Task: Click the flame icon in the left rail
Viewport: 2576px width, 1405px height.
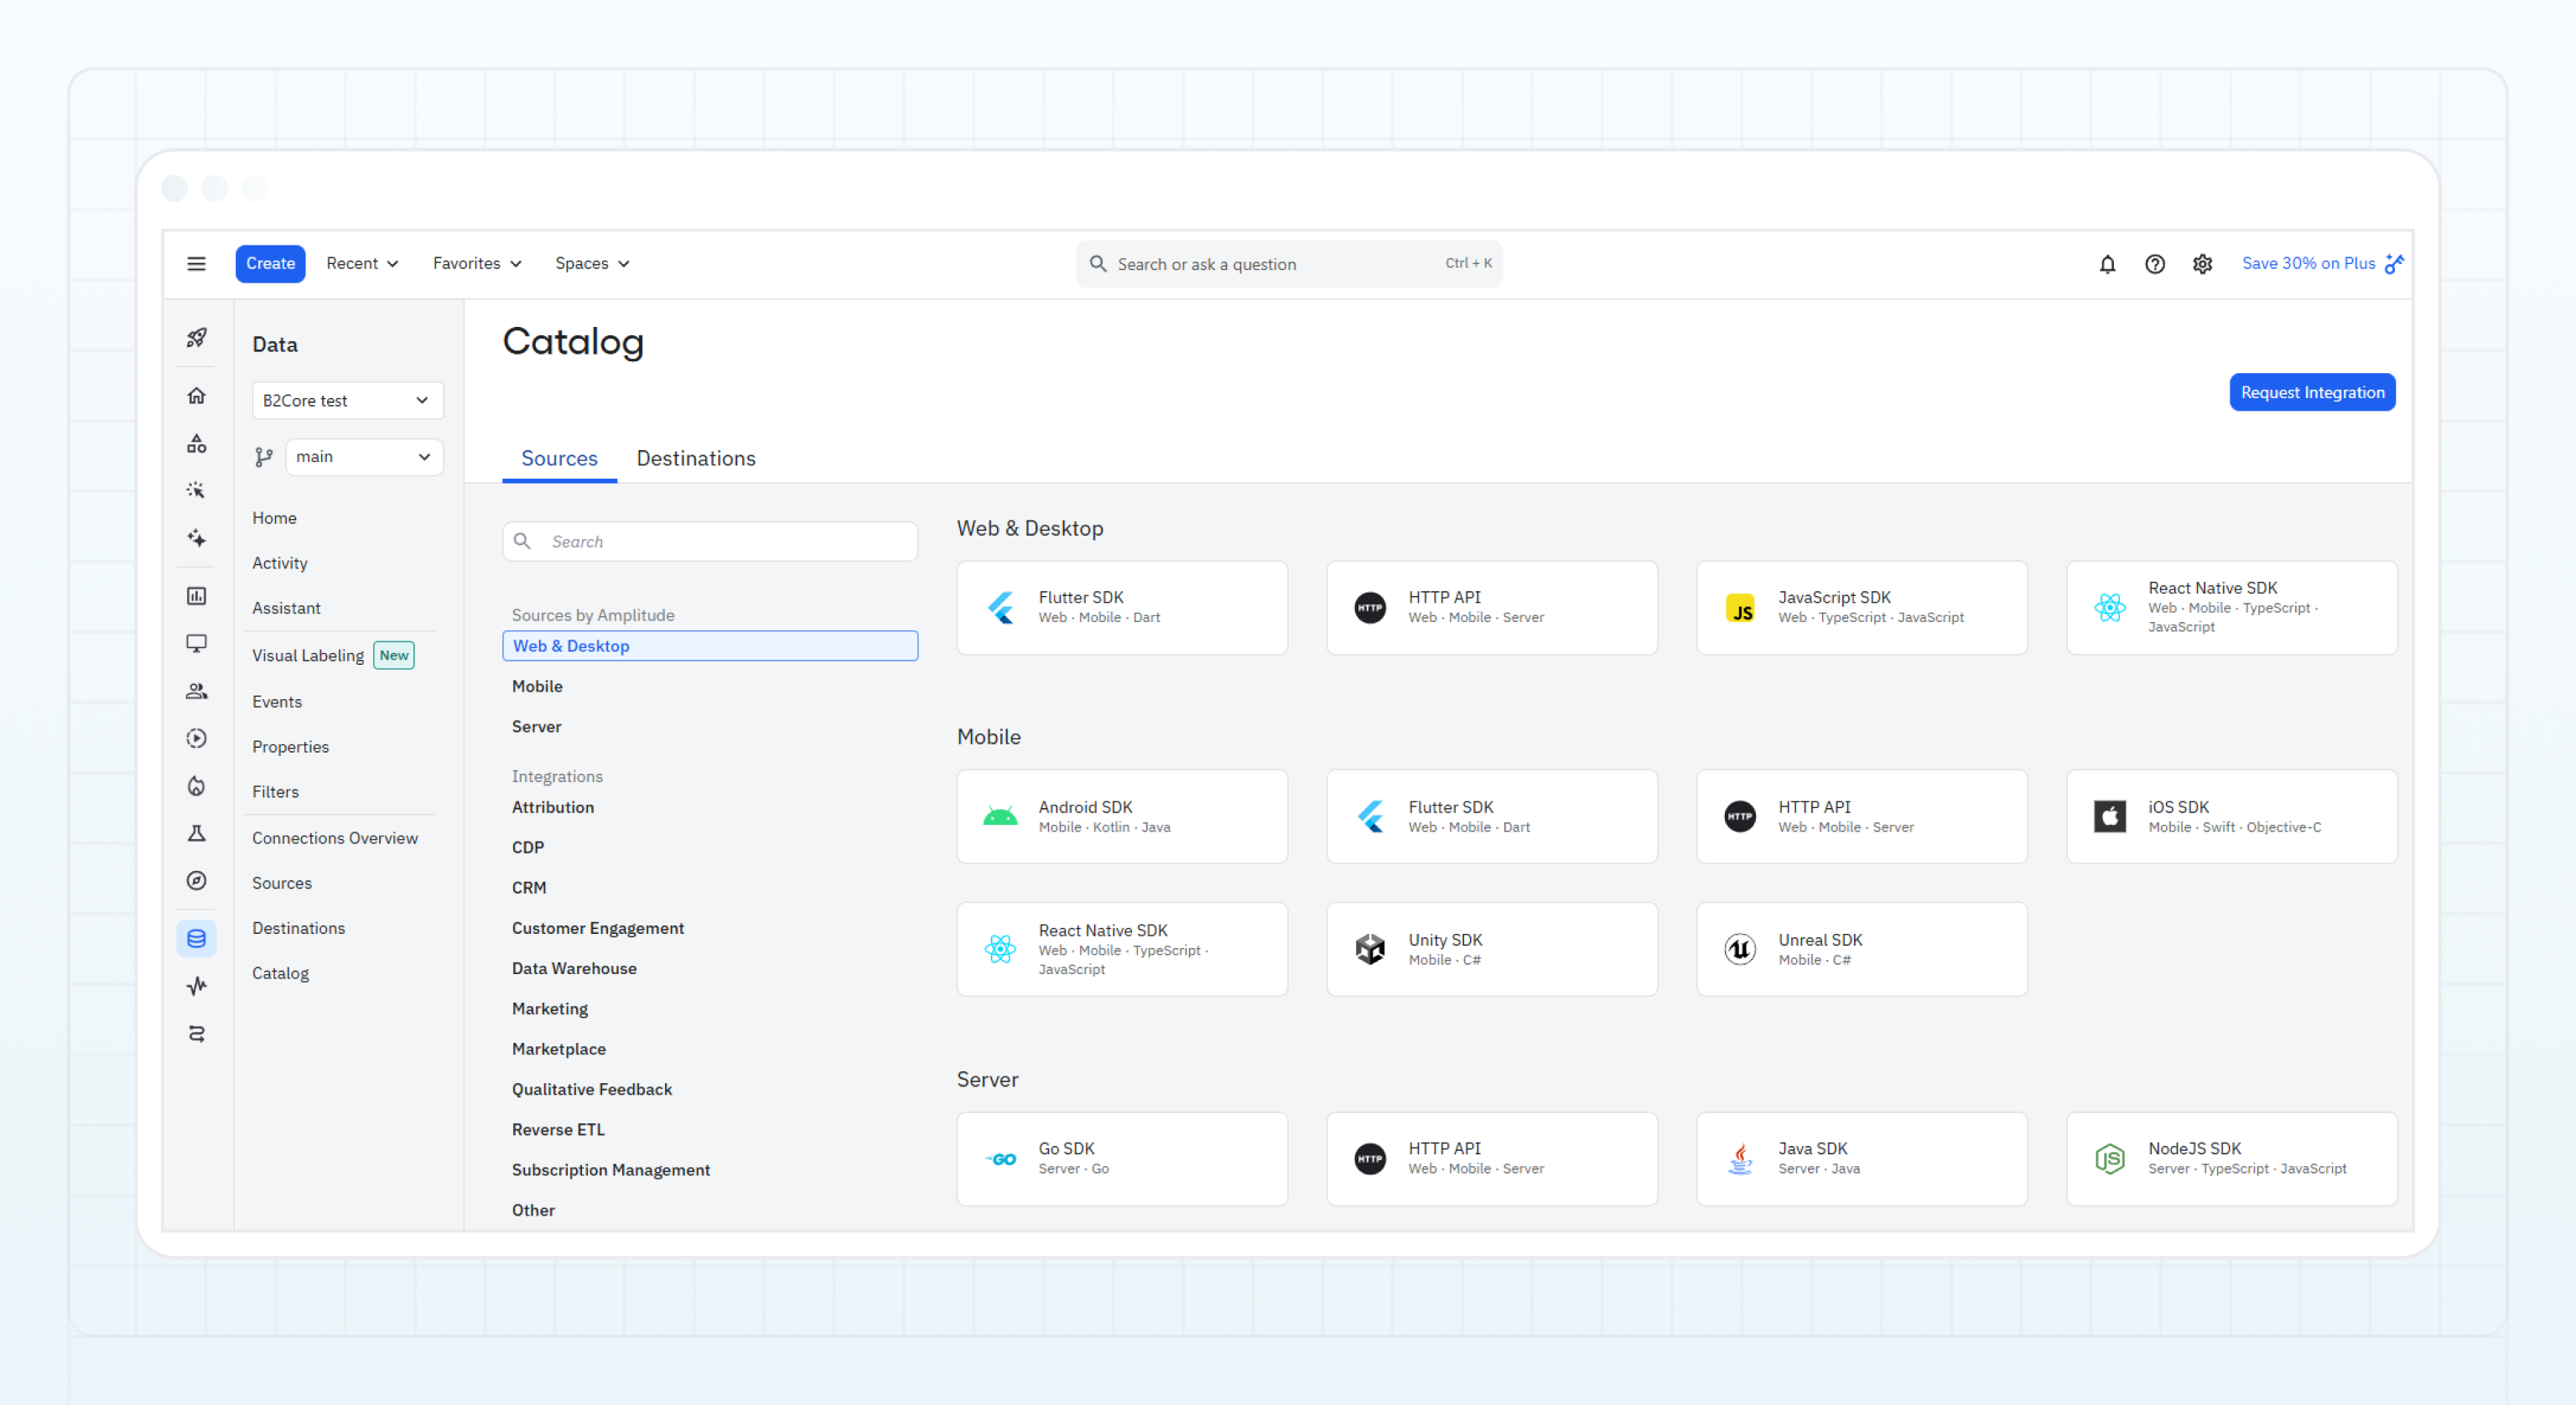Action: tap(197, 786)
